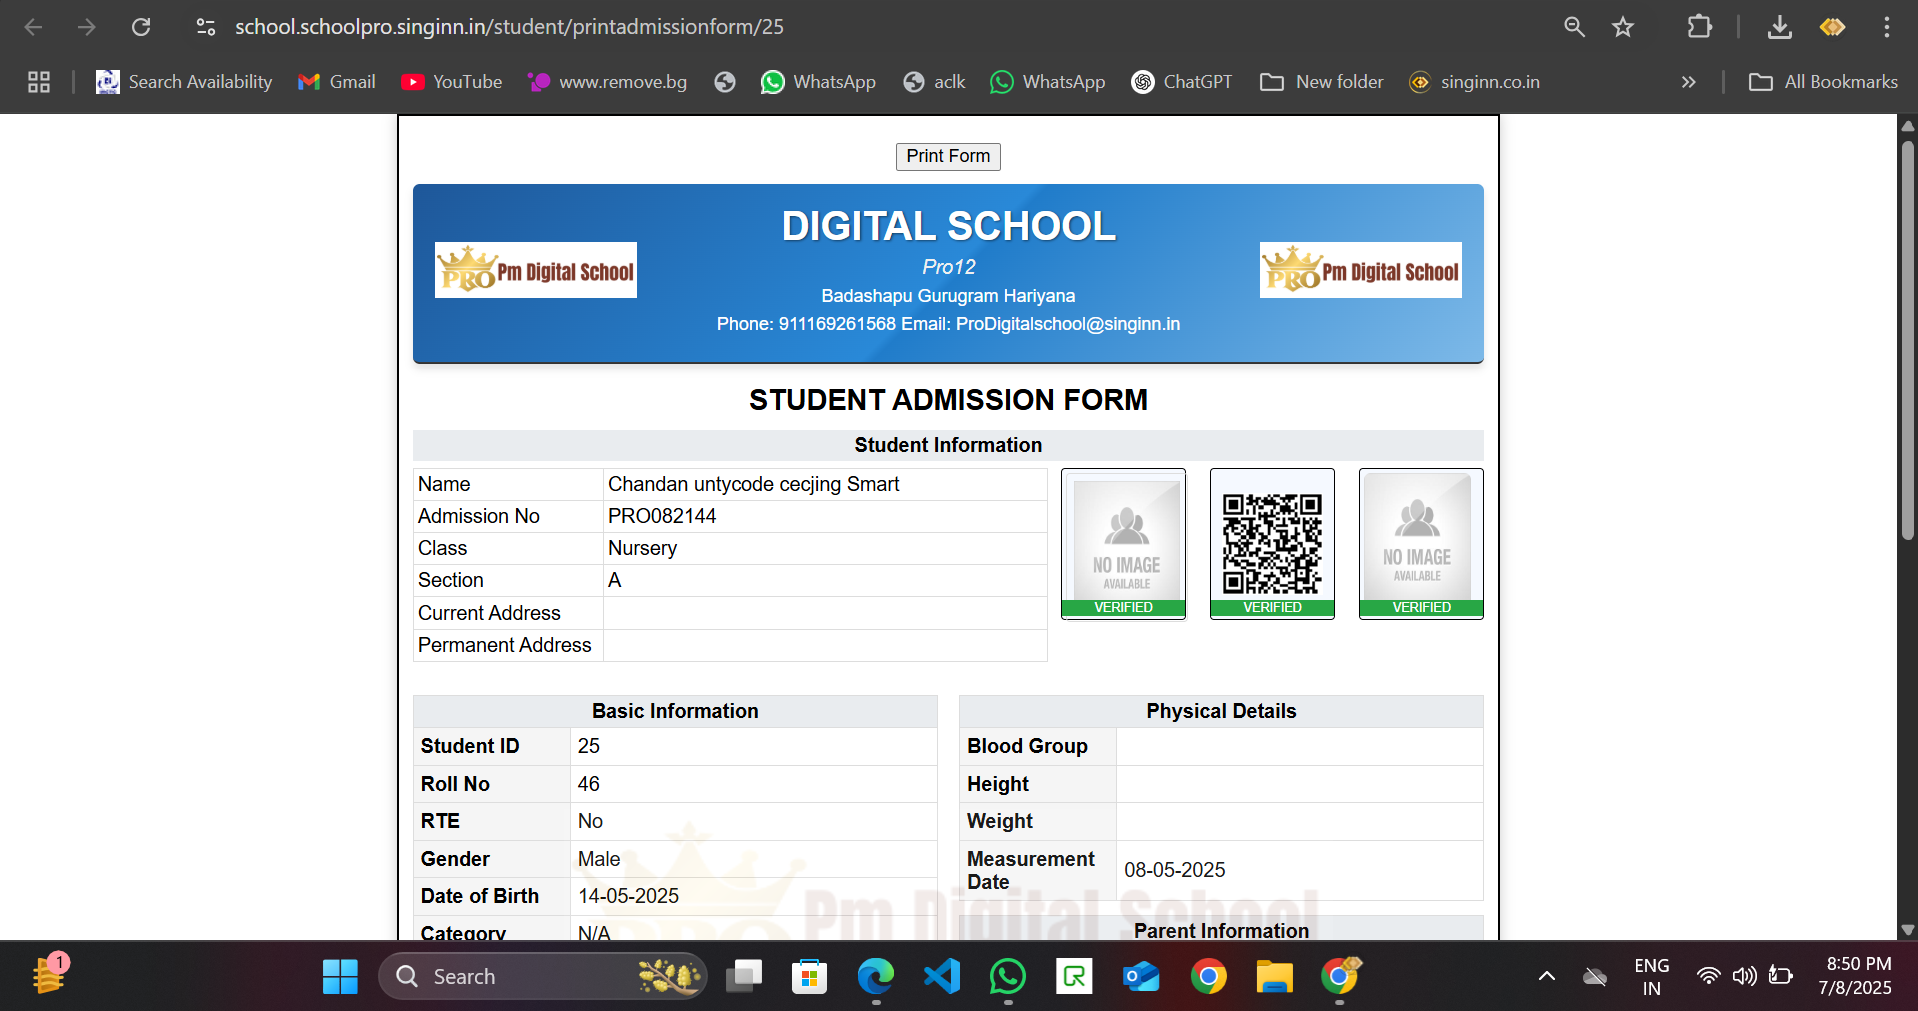Click the first No Image Available photo
Image resolution: width=1918 pixels, height=1011 pixels.
1124,543
